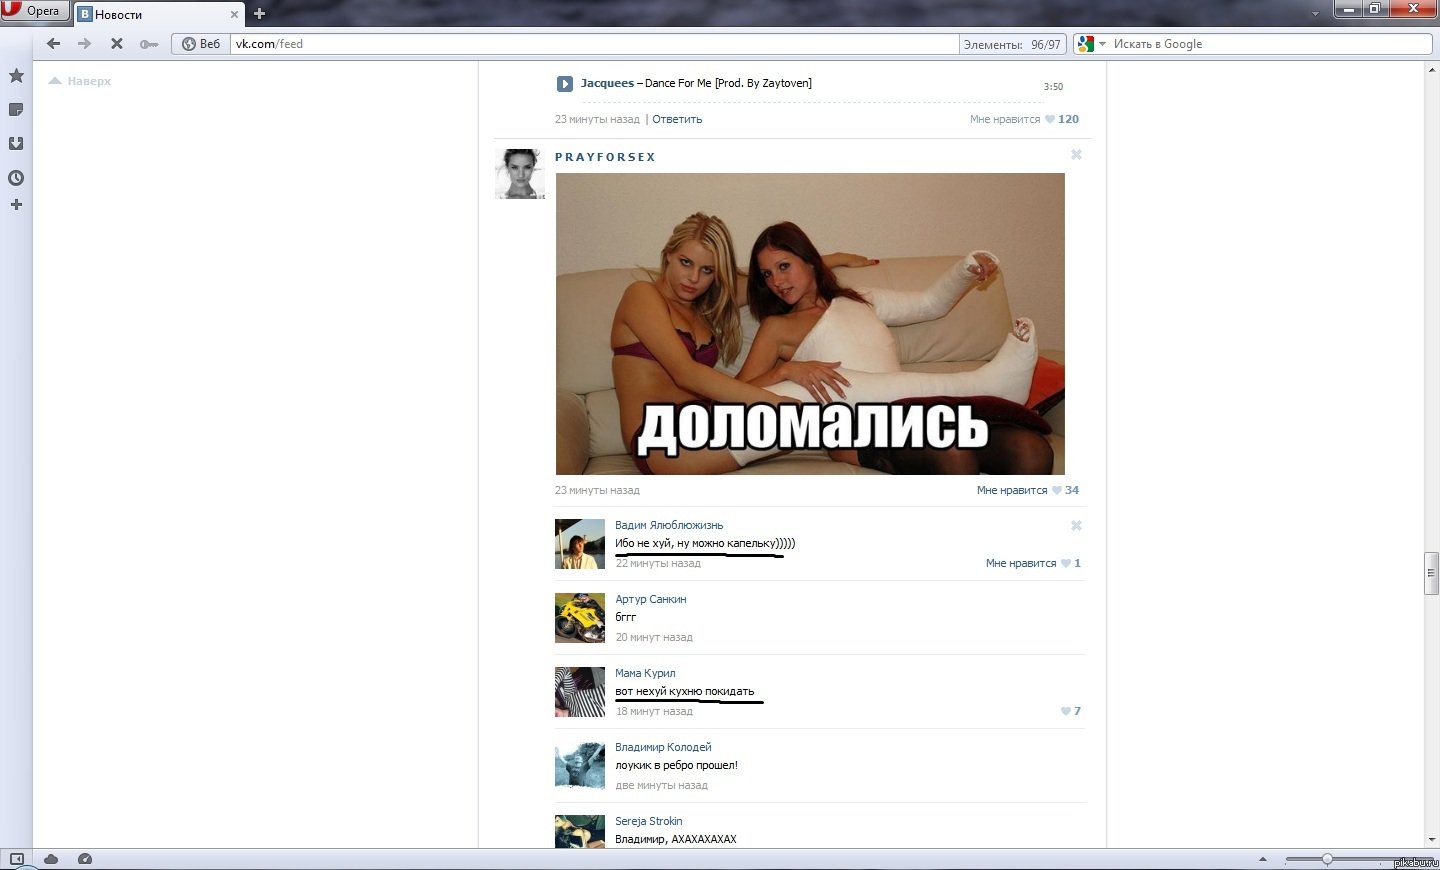Click the plus icon to add sidebar panel
The height and width of the screenshot is (870, 1440).
pos(16,205)
